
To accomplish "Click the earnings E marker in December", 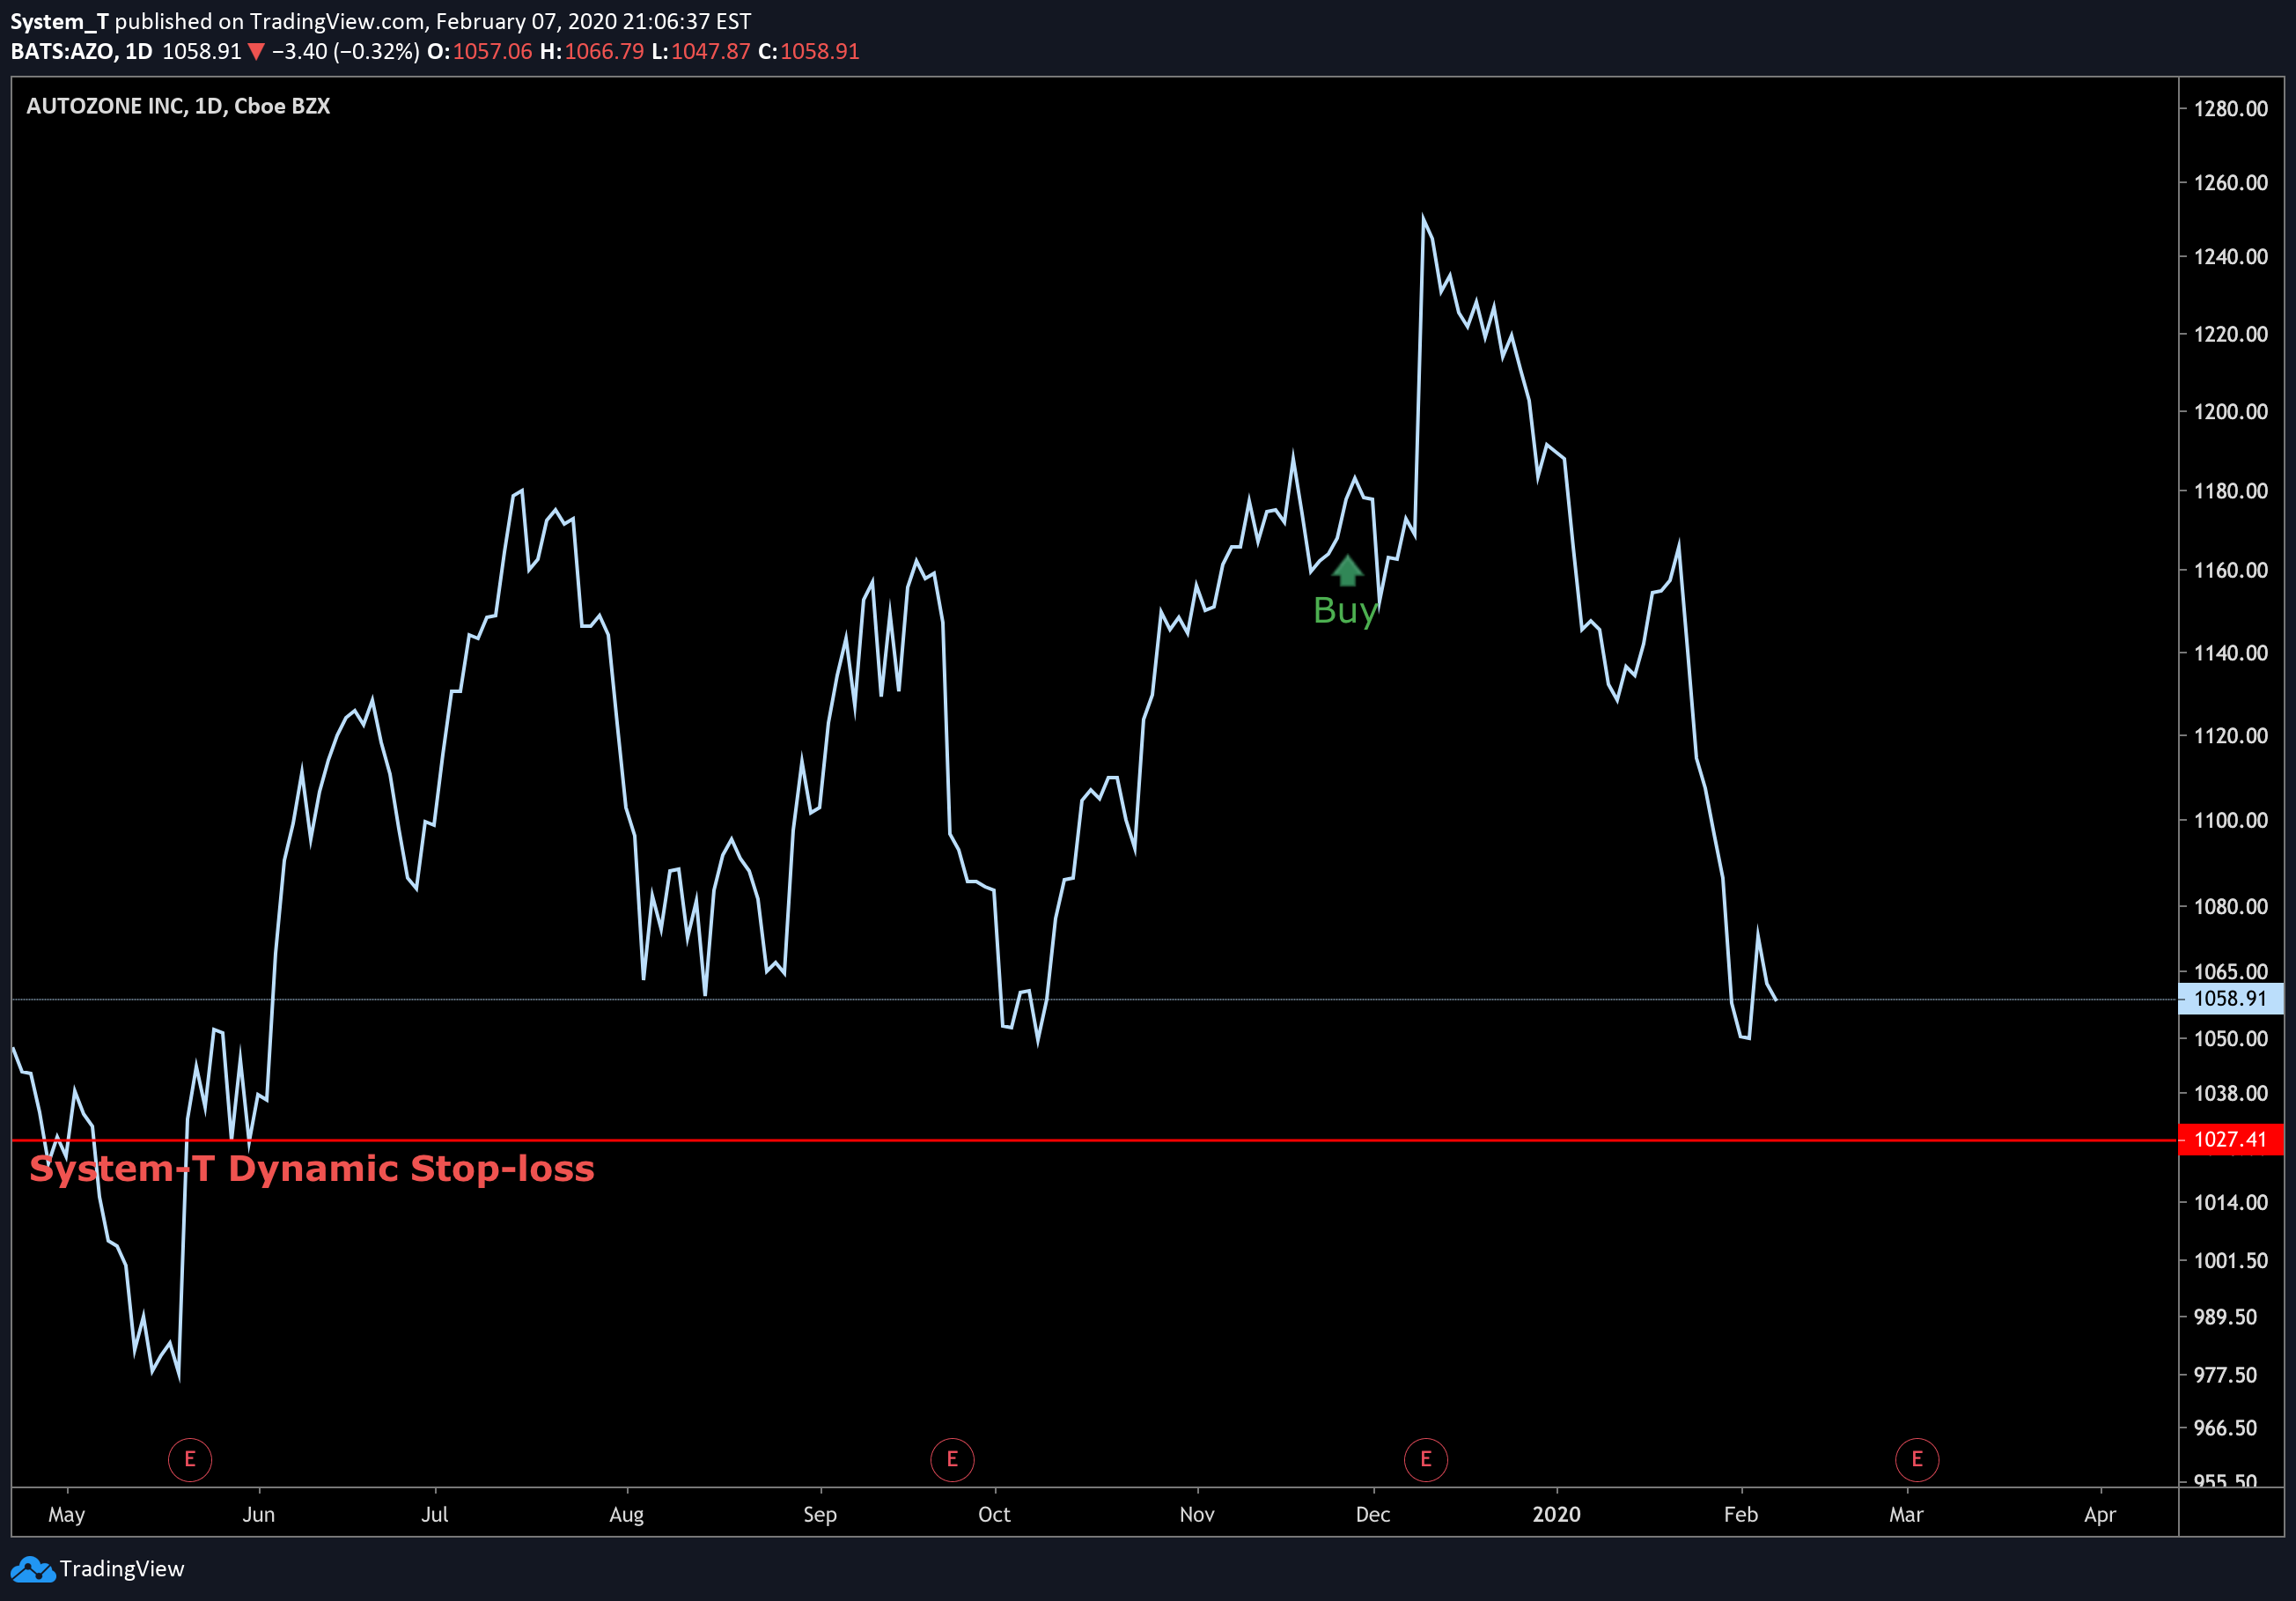I will pyautogui.click(x=1426, y=1459).
